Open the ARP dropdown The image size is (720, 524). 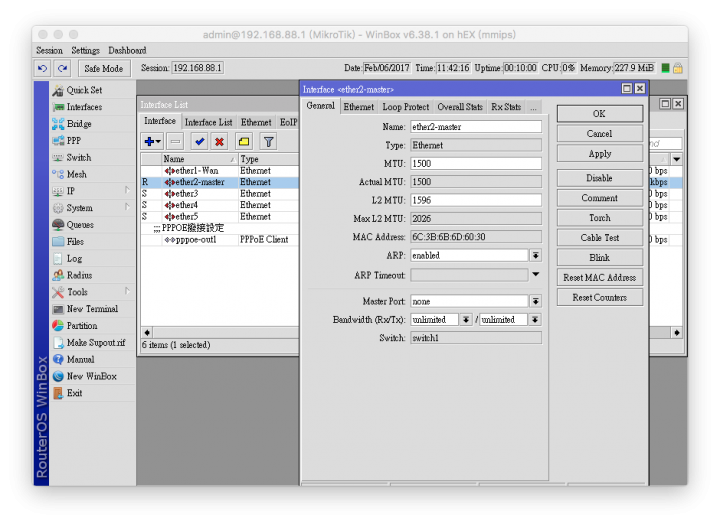(x=535, y=255)
